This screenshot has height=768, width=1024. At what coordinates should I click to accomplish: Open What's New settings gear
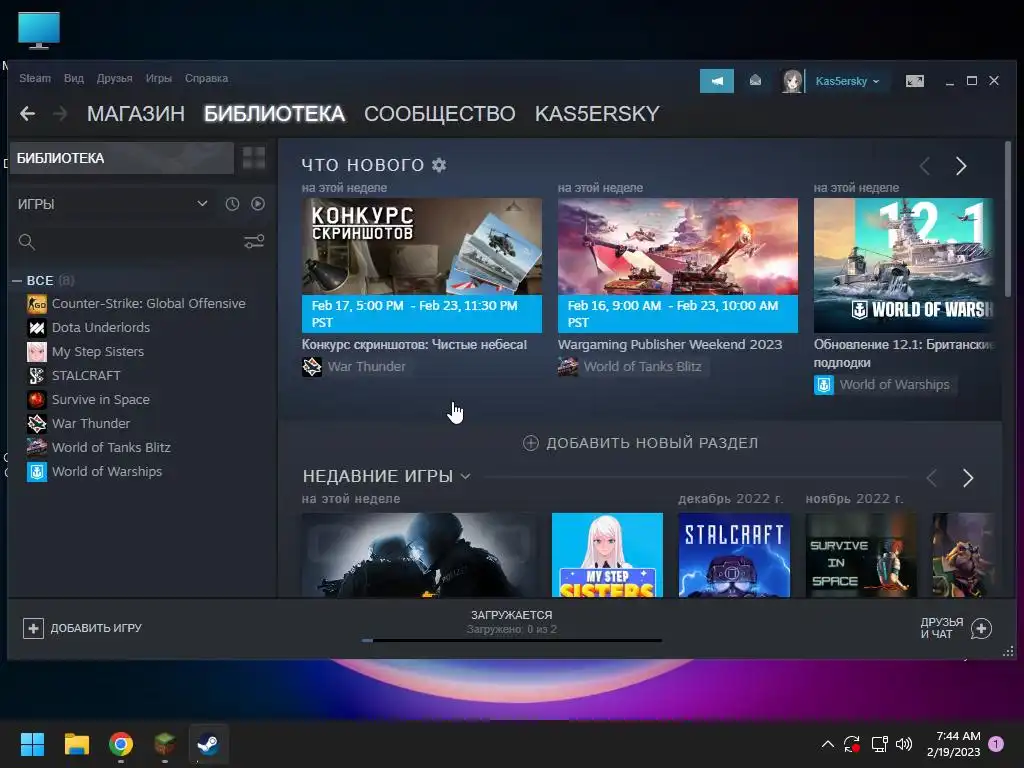point(439,165)
